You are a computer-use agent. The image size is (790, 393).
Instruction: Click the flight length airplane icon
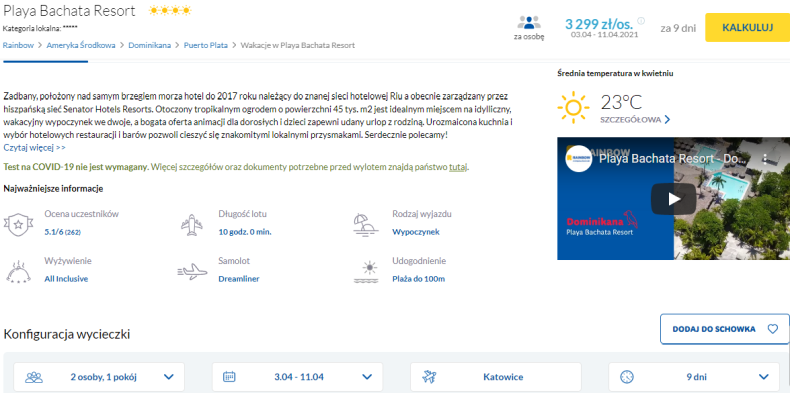click(x=192, y=225)
